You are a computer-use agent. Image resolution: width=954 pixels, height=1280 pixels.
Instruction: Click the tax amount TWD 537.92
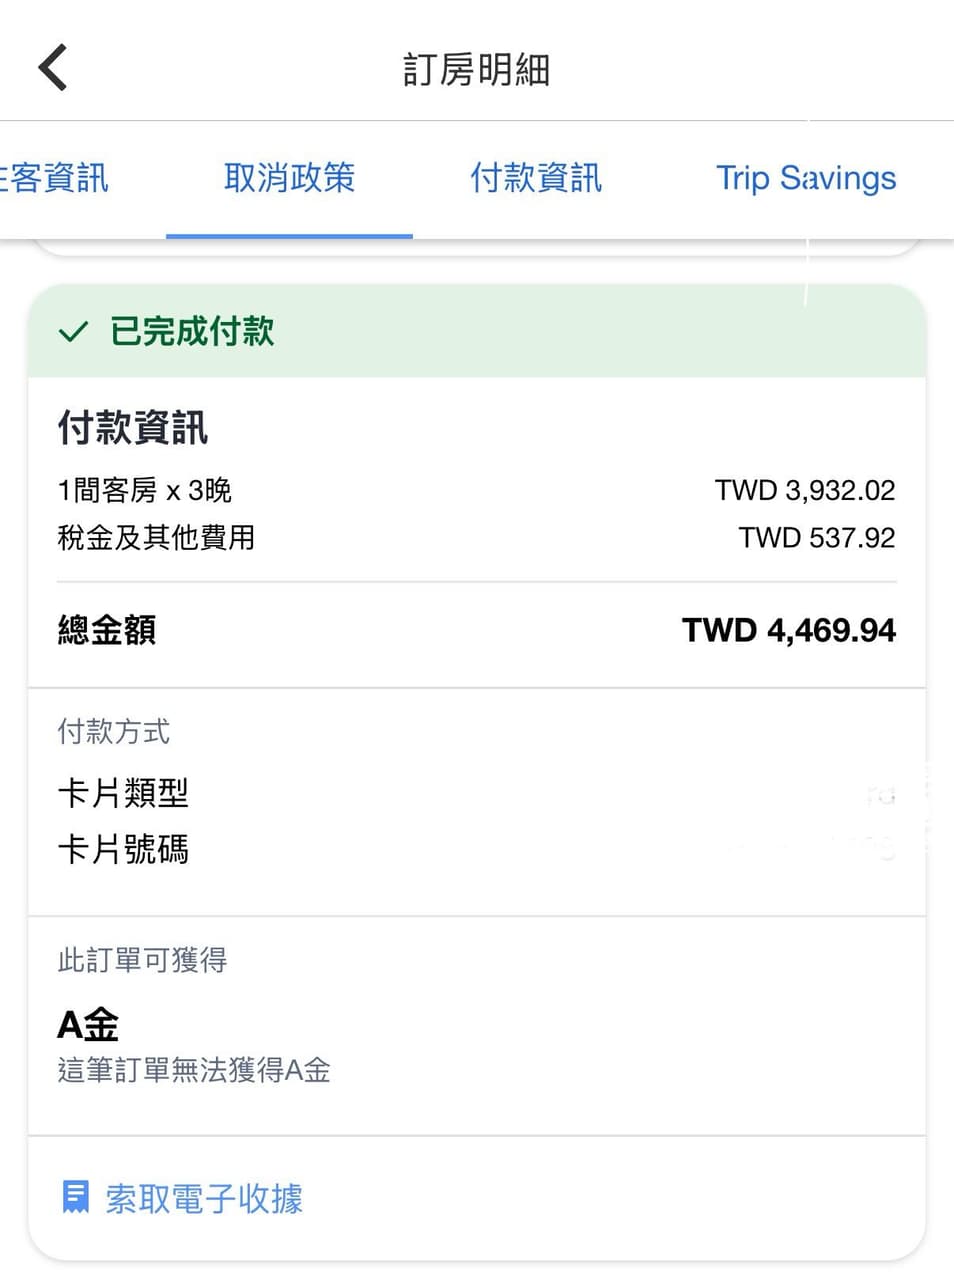pos(817,538)
